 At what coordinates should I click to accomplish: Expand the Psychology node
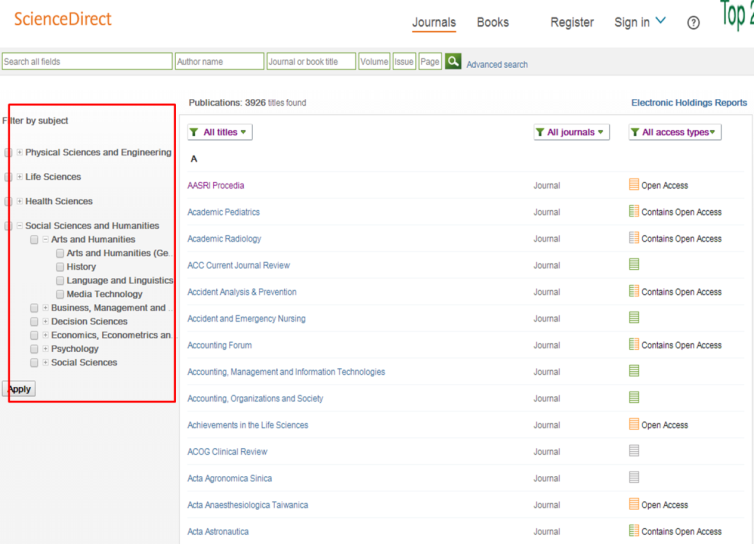click(x=46, y=348)
